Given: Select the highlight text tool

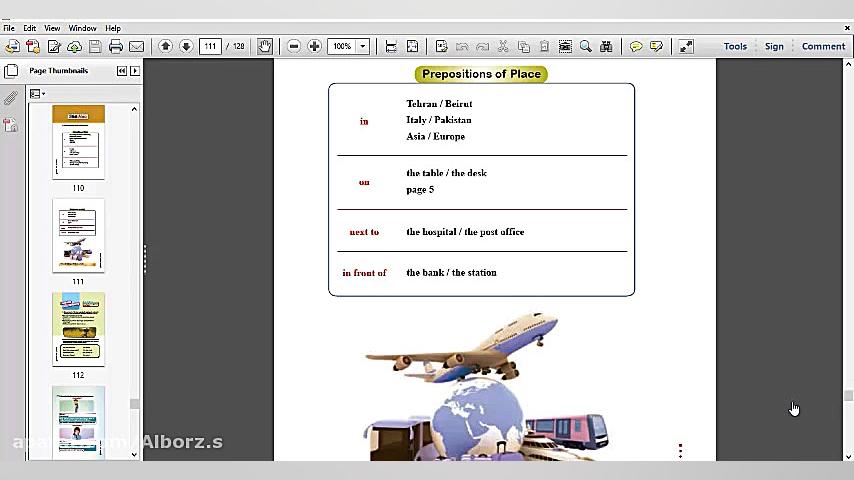Looking at the screenshot, I should click(656, 47).
